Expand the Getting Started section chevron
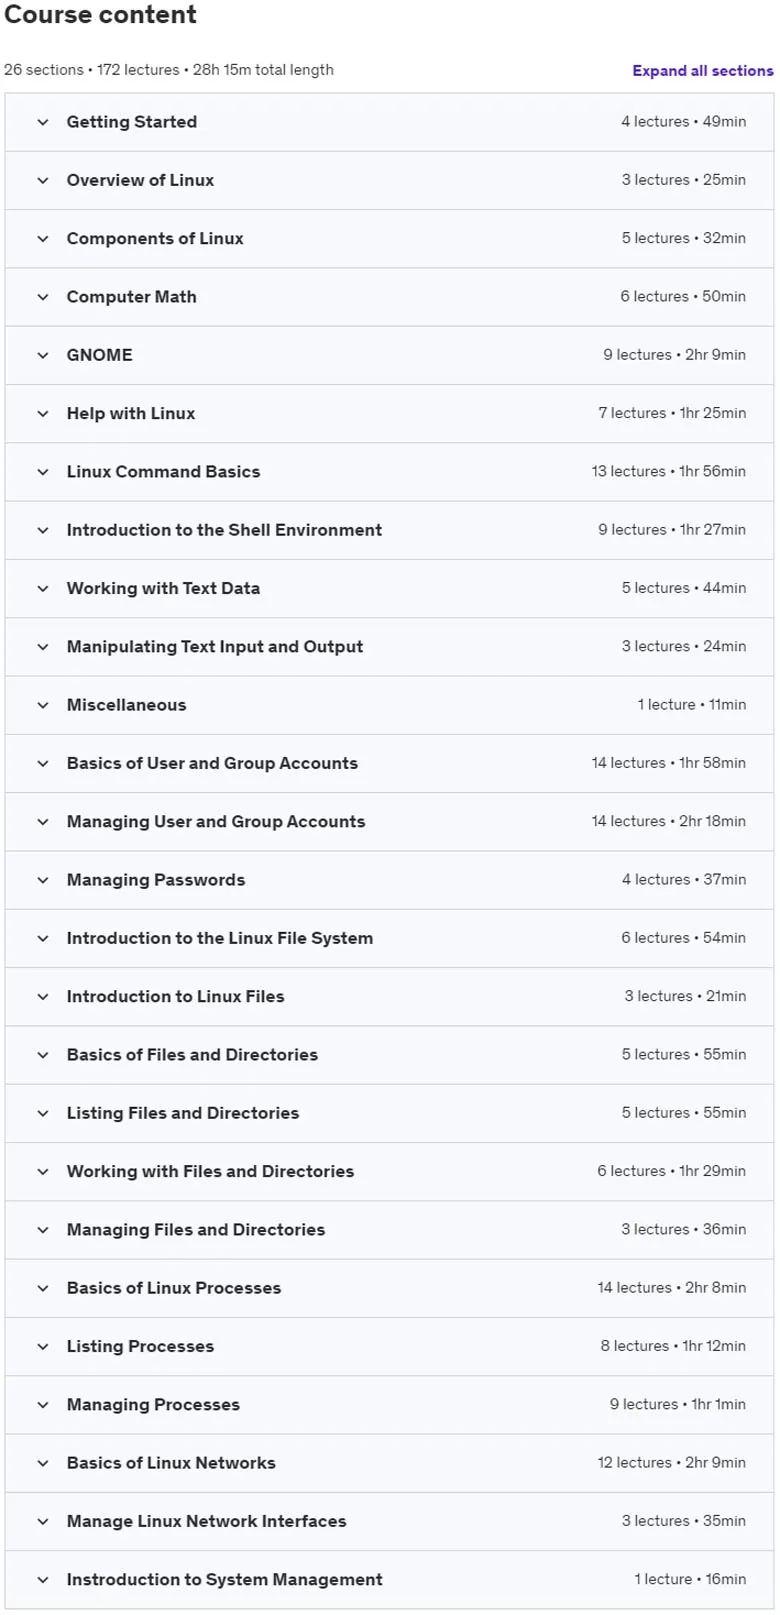 tap(43, 122)
